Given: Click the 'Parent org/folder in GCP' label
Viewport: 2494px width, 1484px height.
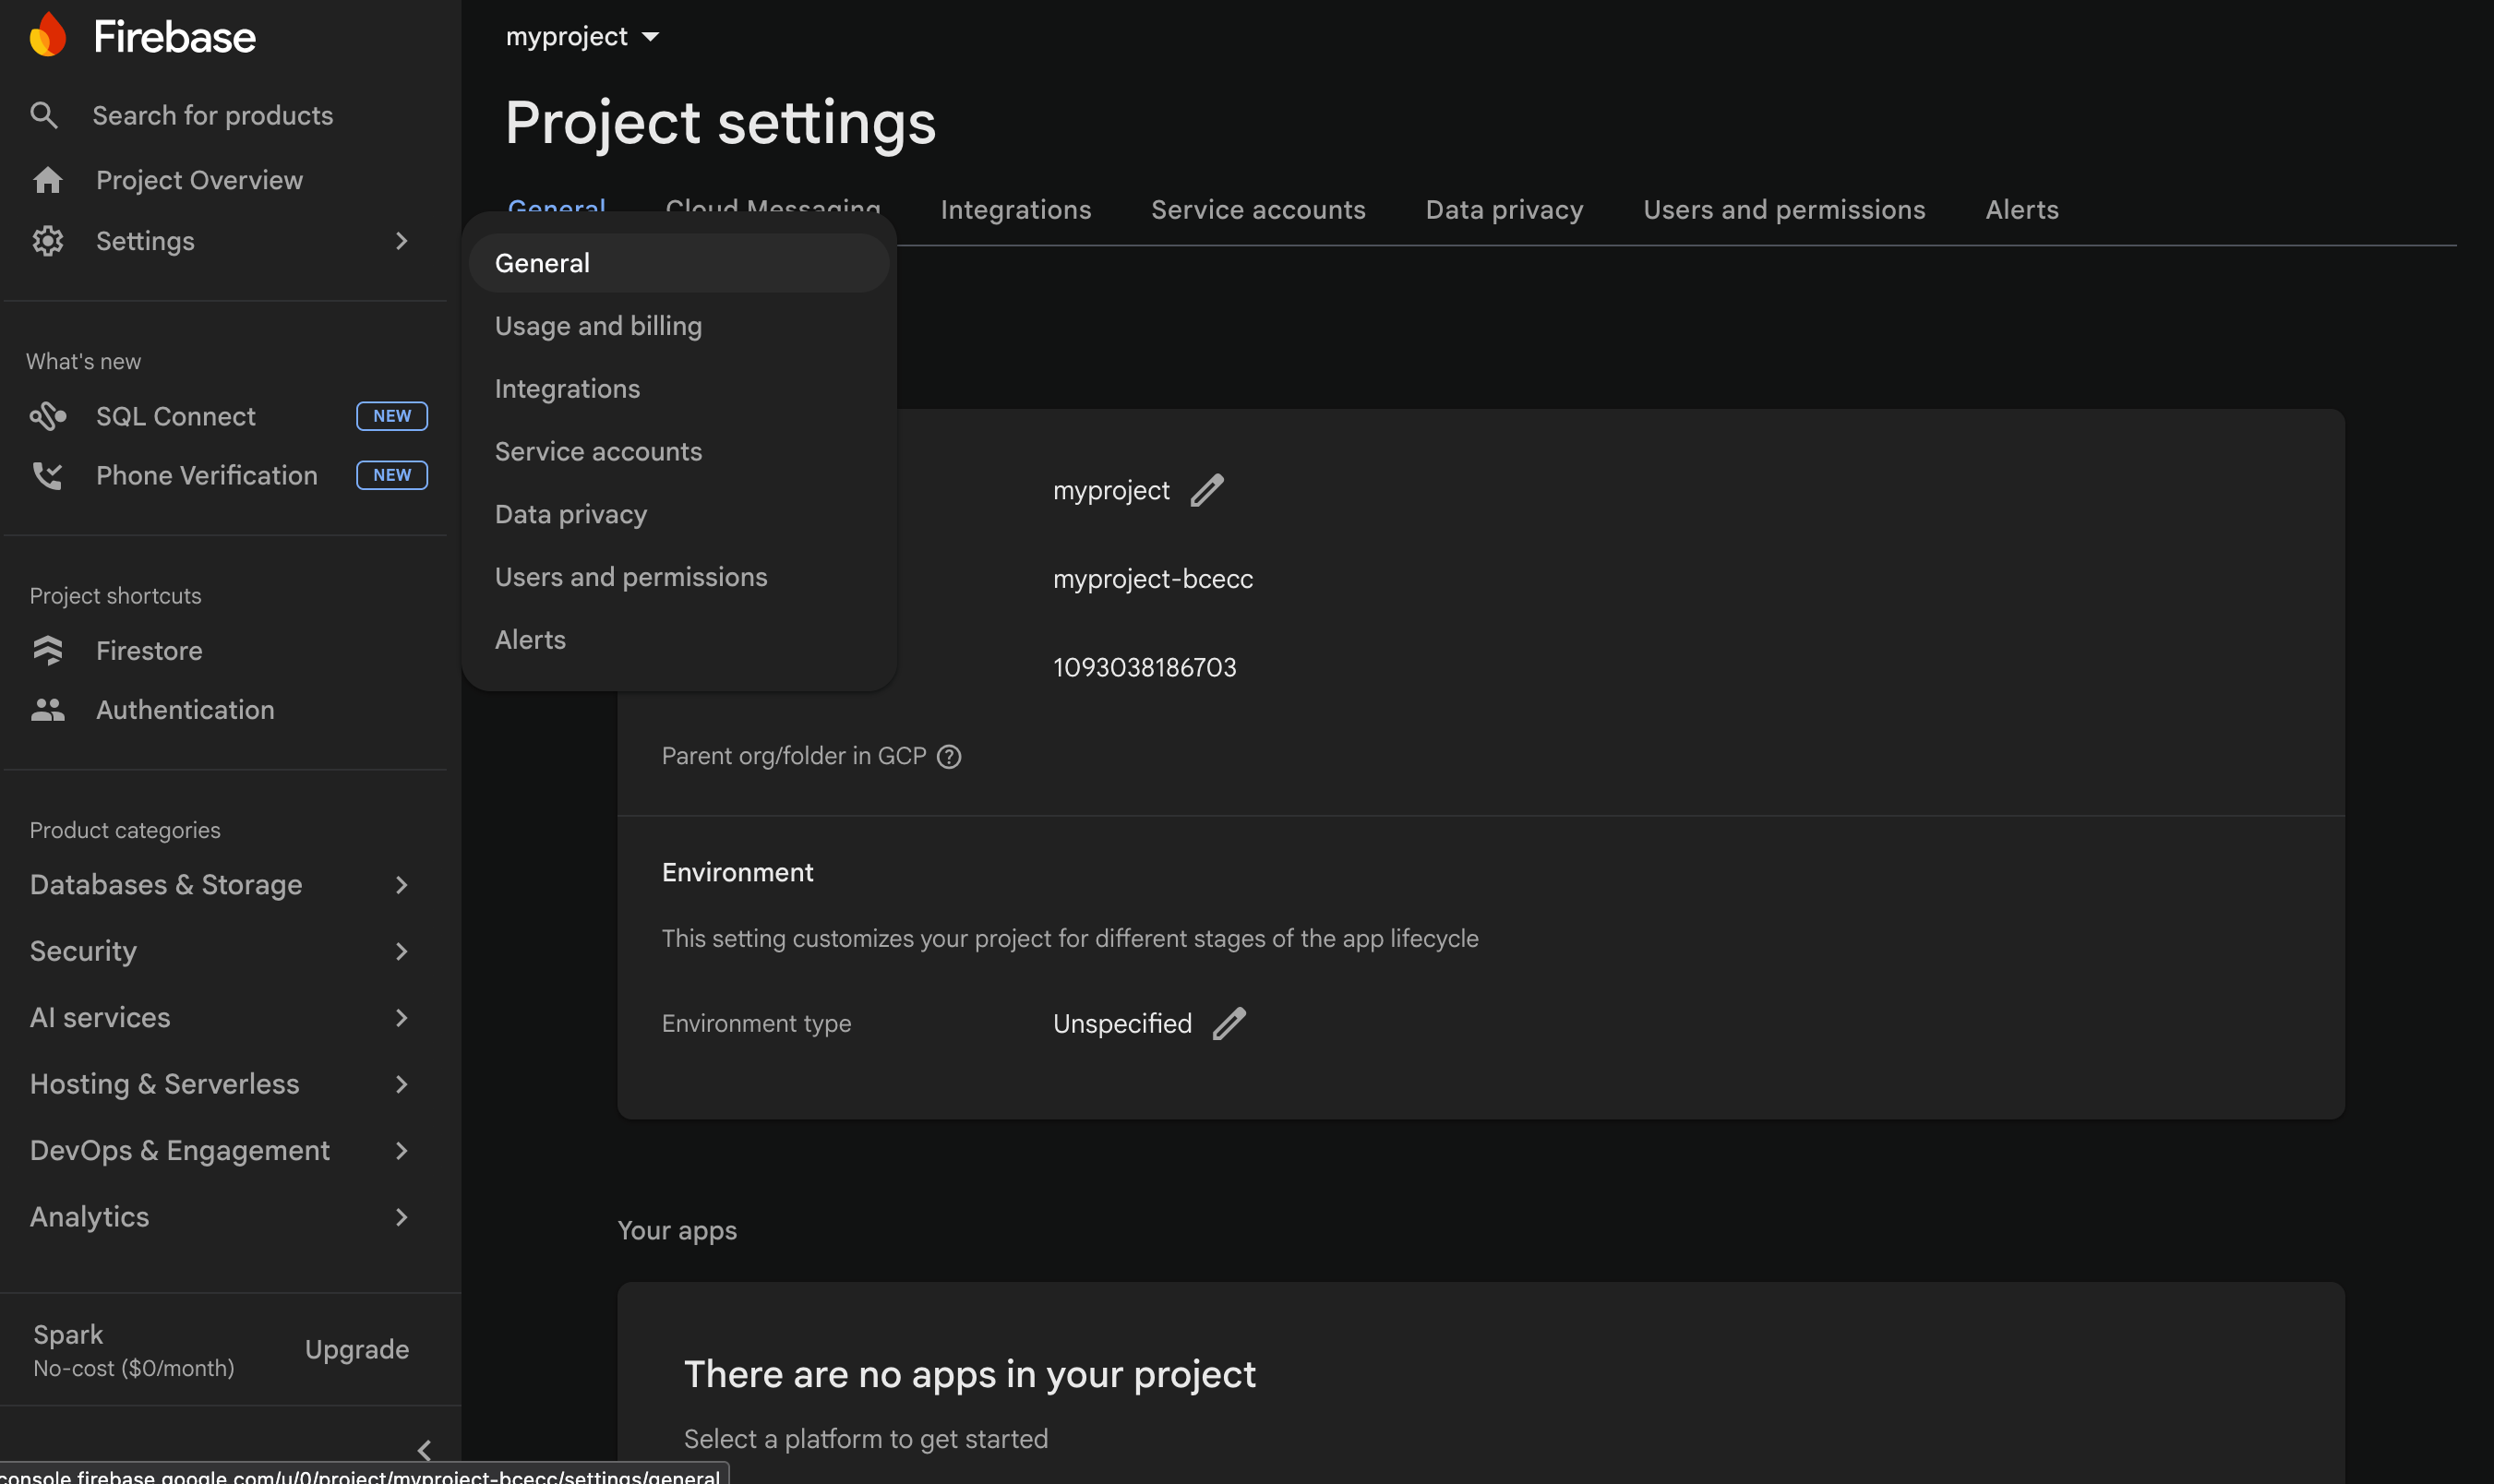Looking at the screenshot, I should point(794,757).
